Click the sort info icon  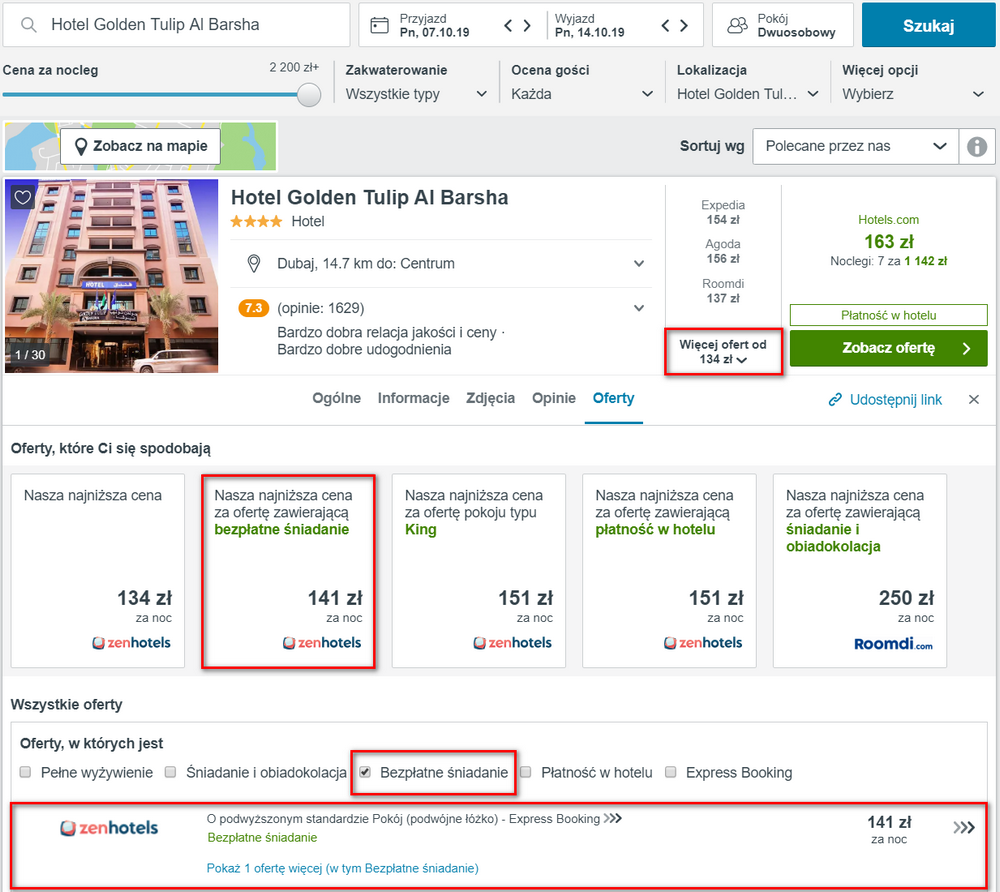click(976, 147)
